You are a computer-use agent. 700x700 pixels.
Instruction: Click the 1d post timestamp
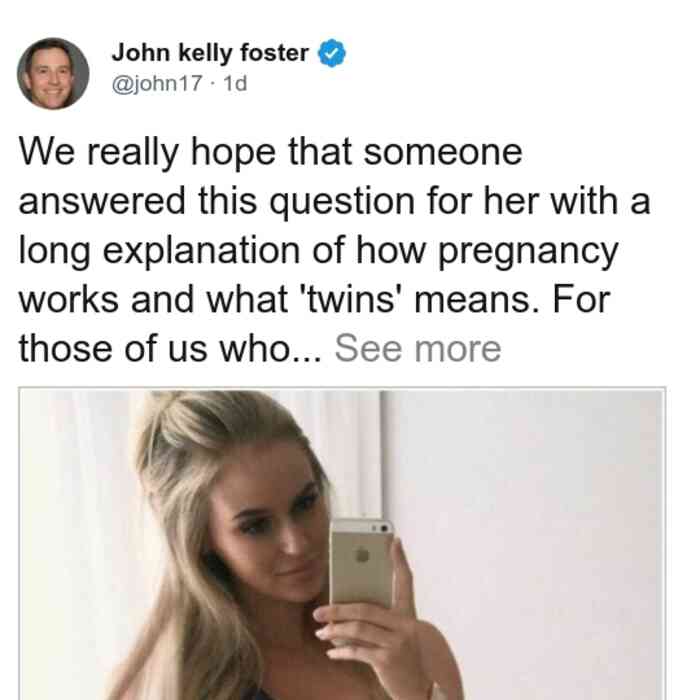point(235,83)
